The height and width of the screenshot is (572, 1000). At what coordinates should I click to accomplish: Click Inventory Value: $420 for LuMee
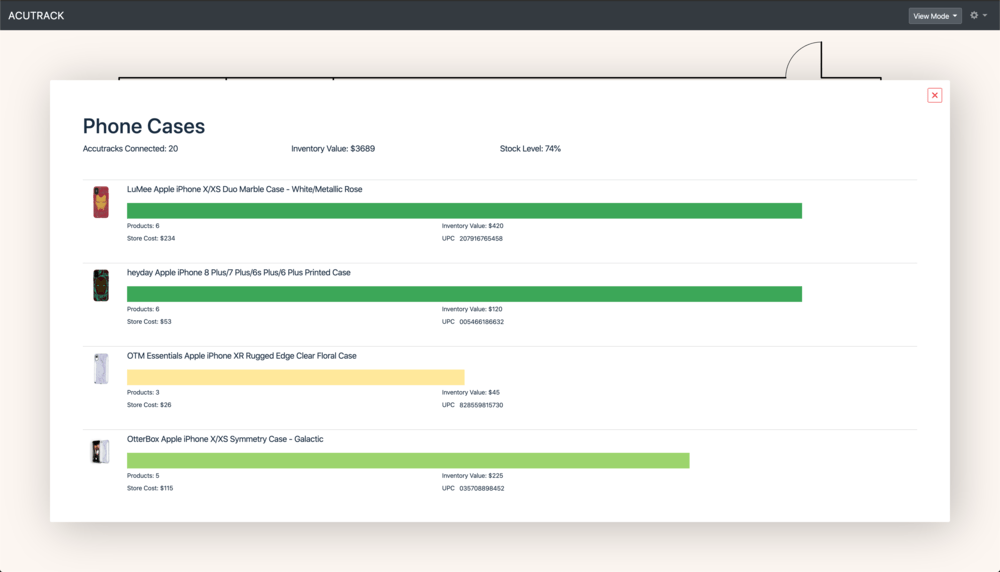click(x=473, y=226)
